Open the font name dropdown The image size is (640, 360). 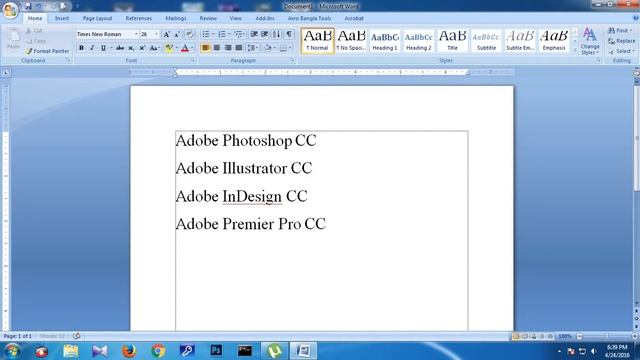point(136,35)
